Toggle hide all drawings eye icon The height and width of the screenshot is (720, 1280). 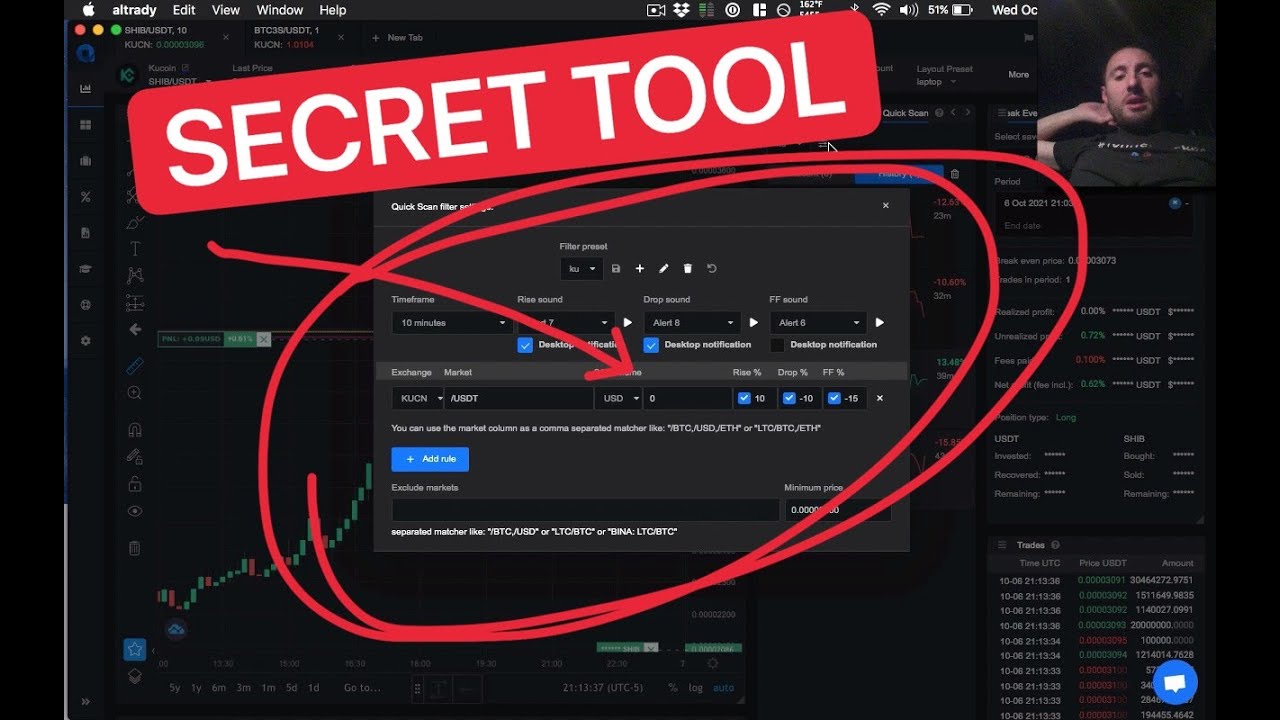135,511
